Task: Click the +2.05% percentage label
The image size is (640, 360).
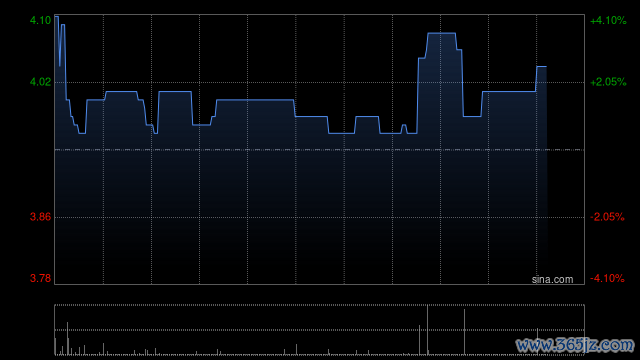Action: point(608,82)
